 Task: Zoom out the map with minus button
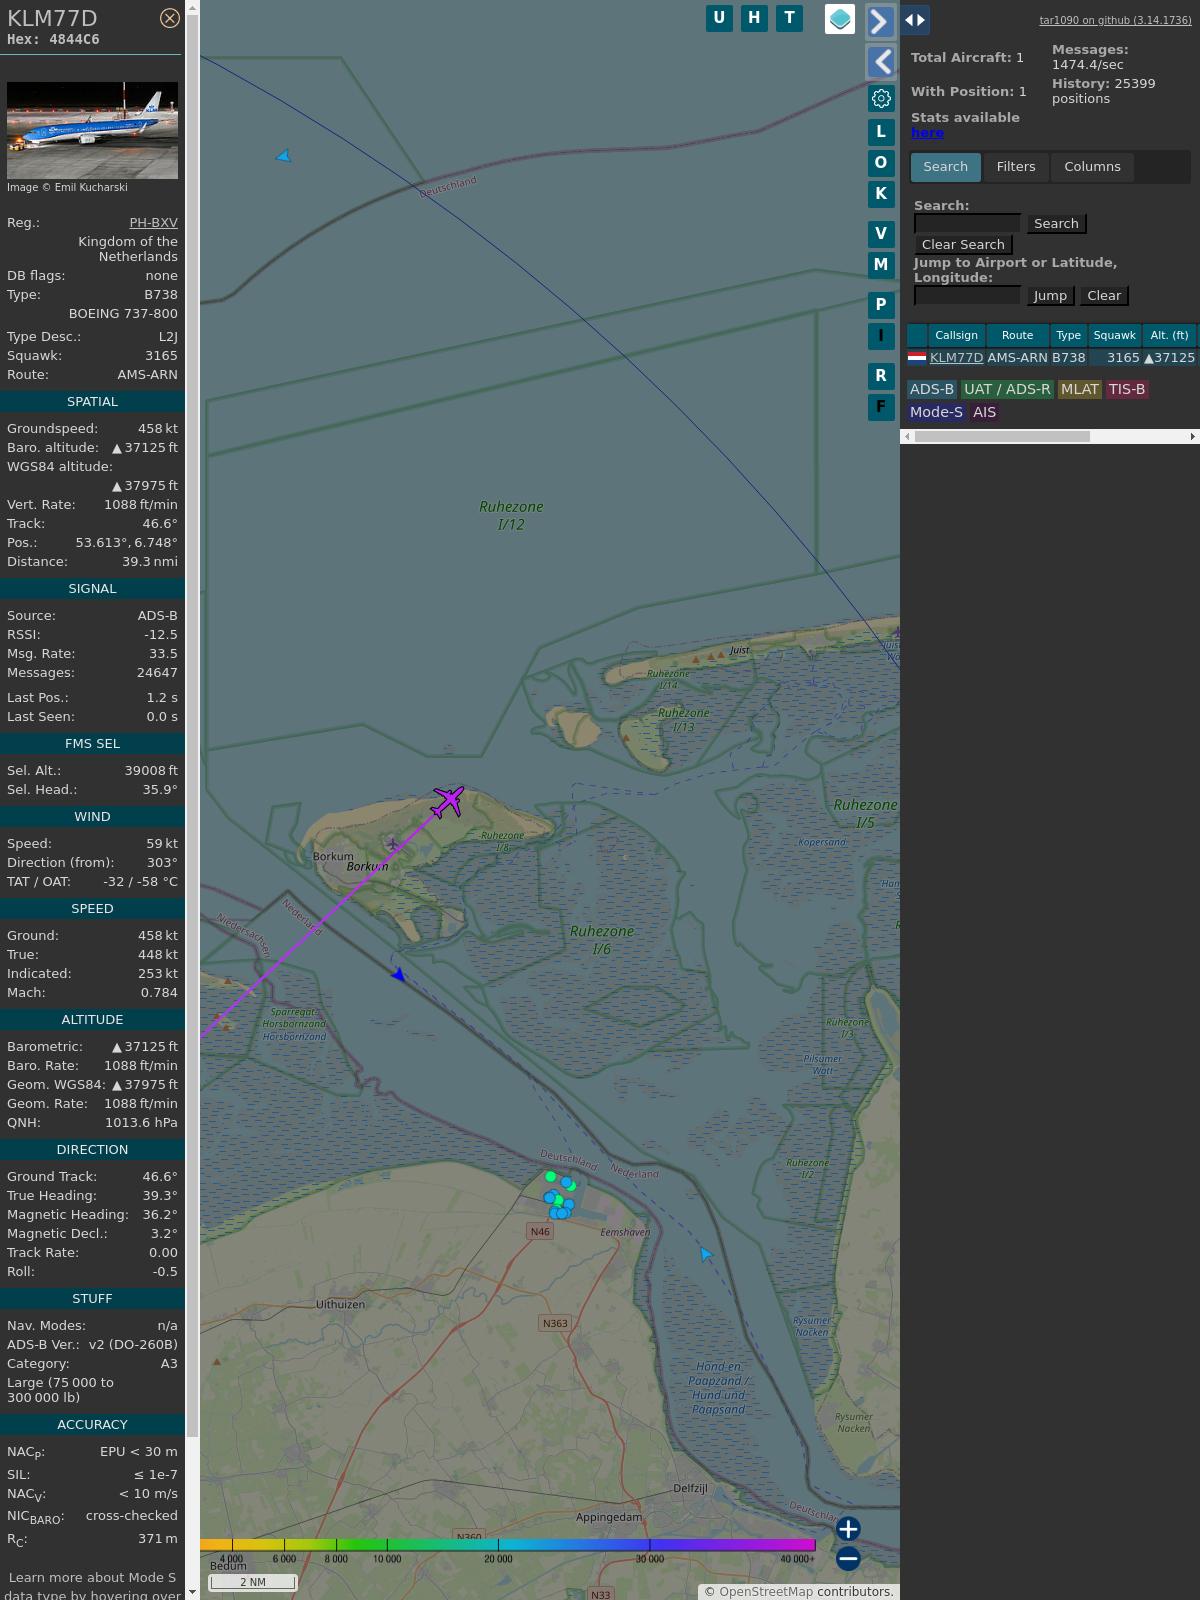(848, 1558)
